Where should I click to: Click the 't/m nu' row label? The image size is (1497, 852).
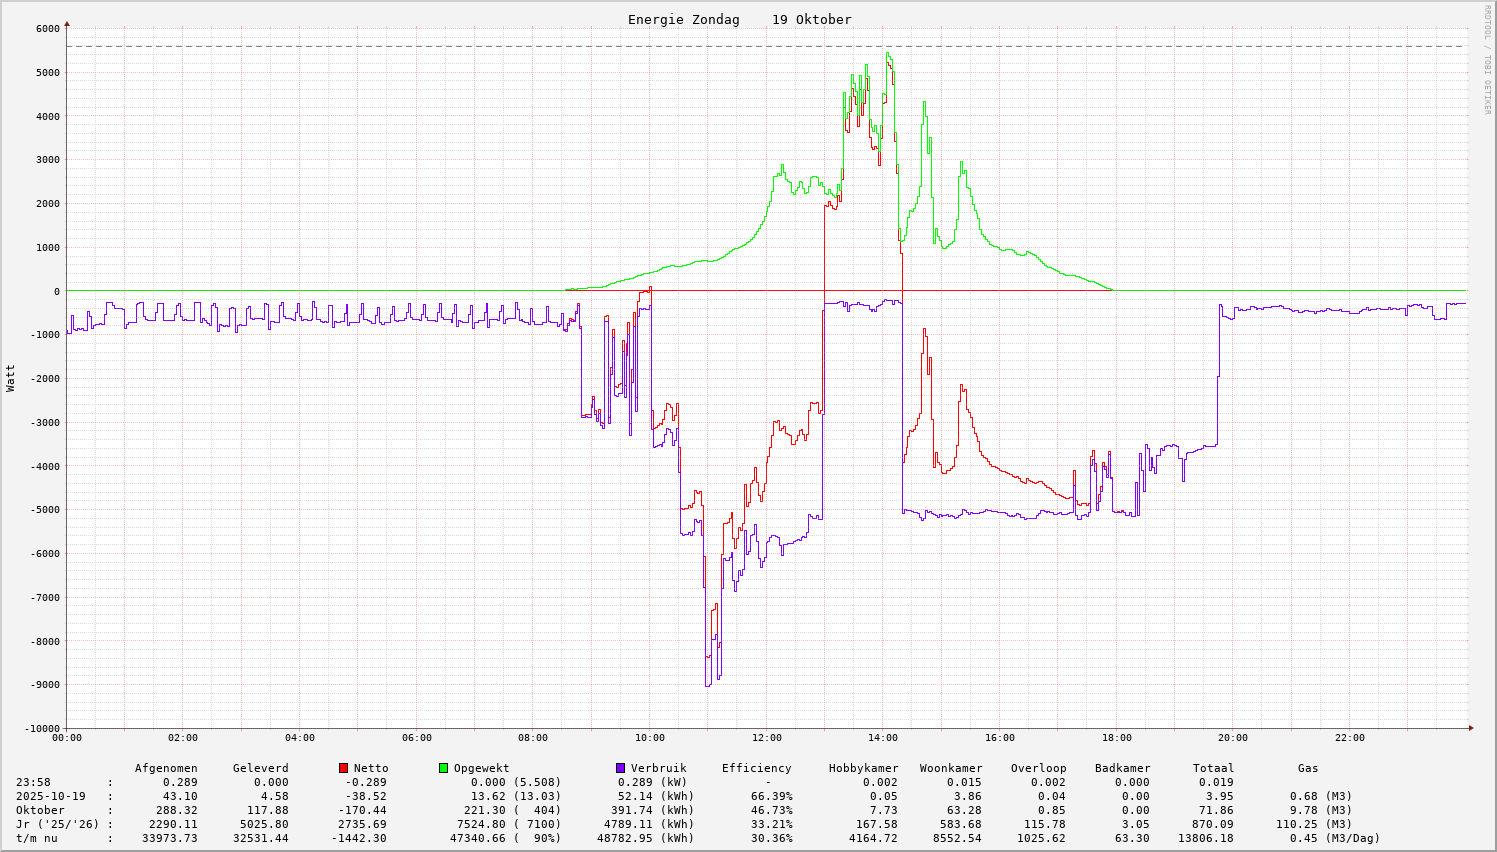[x=37, y=838]
